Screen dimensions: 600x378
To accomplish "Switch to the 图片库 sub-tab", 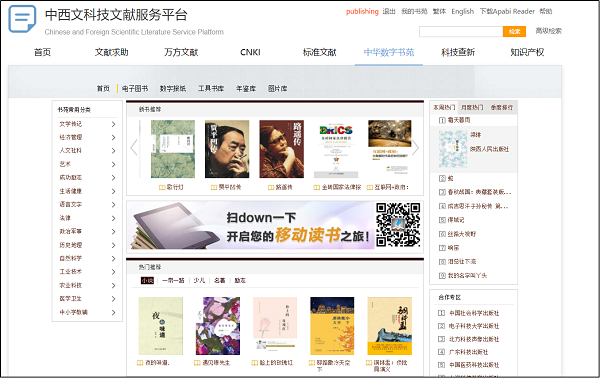I will click(x=278, y=89).
